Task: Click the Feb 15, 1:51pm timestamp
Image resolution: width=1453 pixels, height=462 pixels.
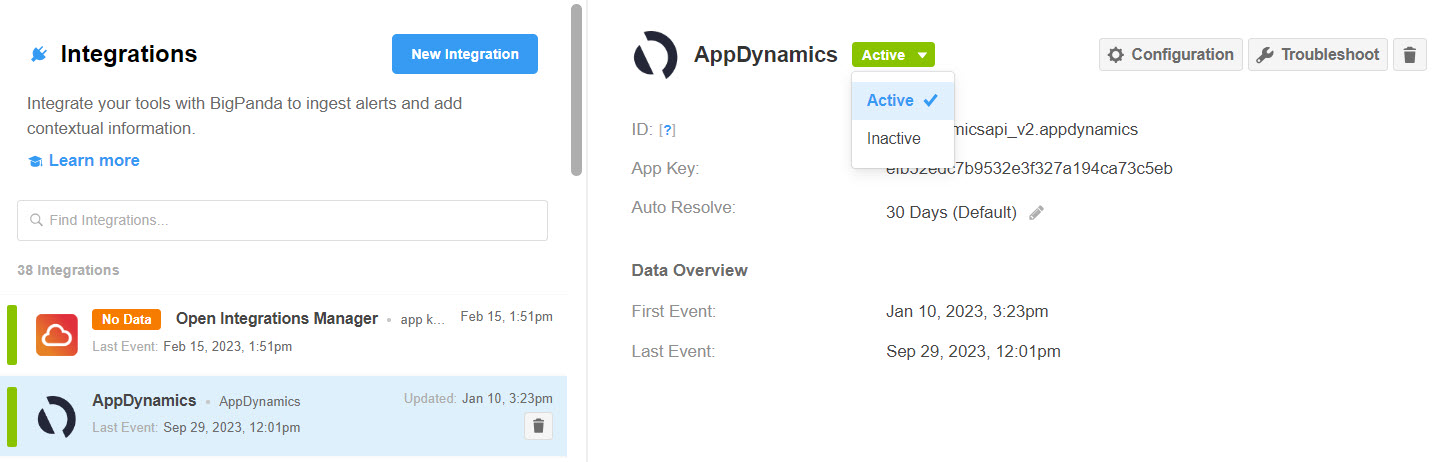Action: click(x=506, y=316)
